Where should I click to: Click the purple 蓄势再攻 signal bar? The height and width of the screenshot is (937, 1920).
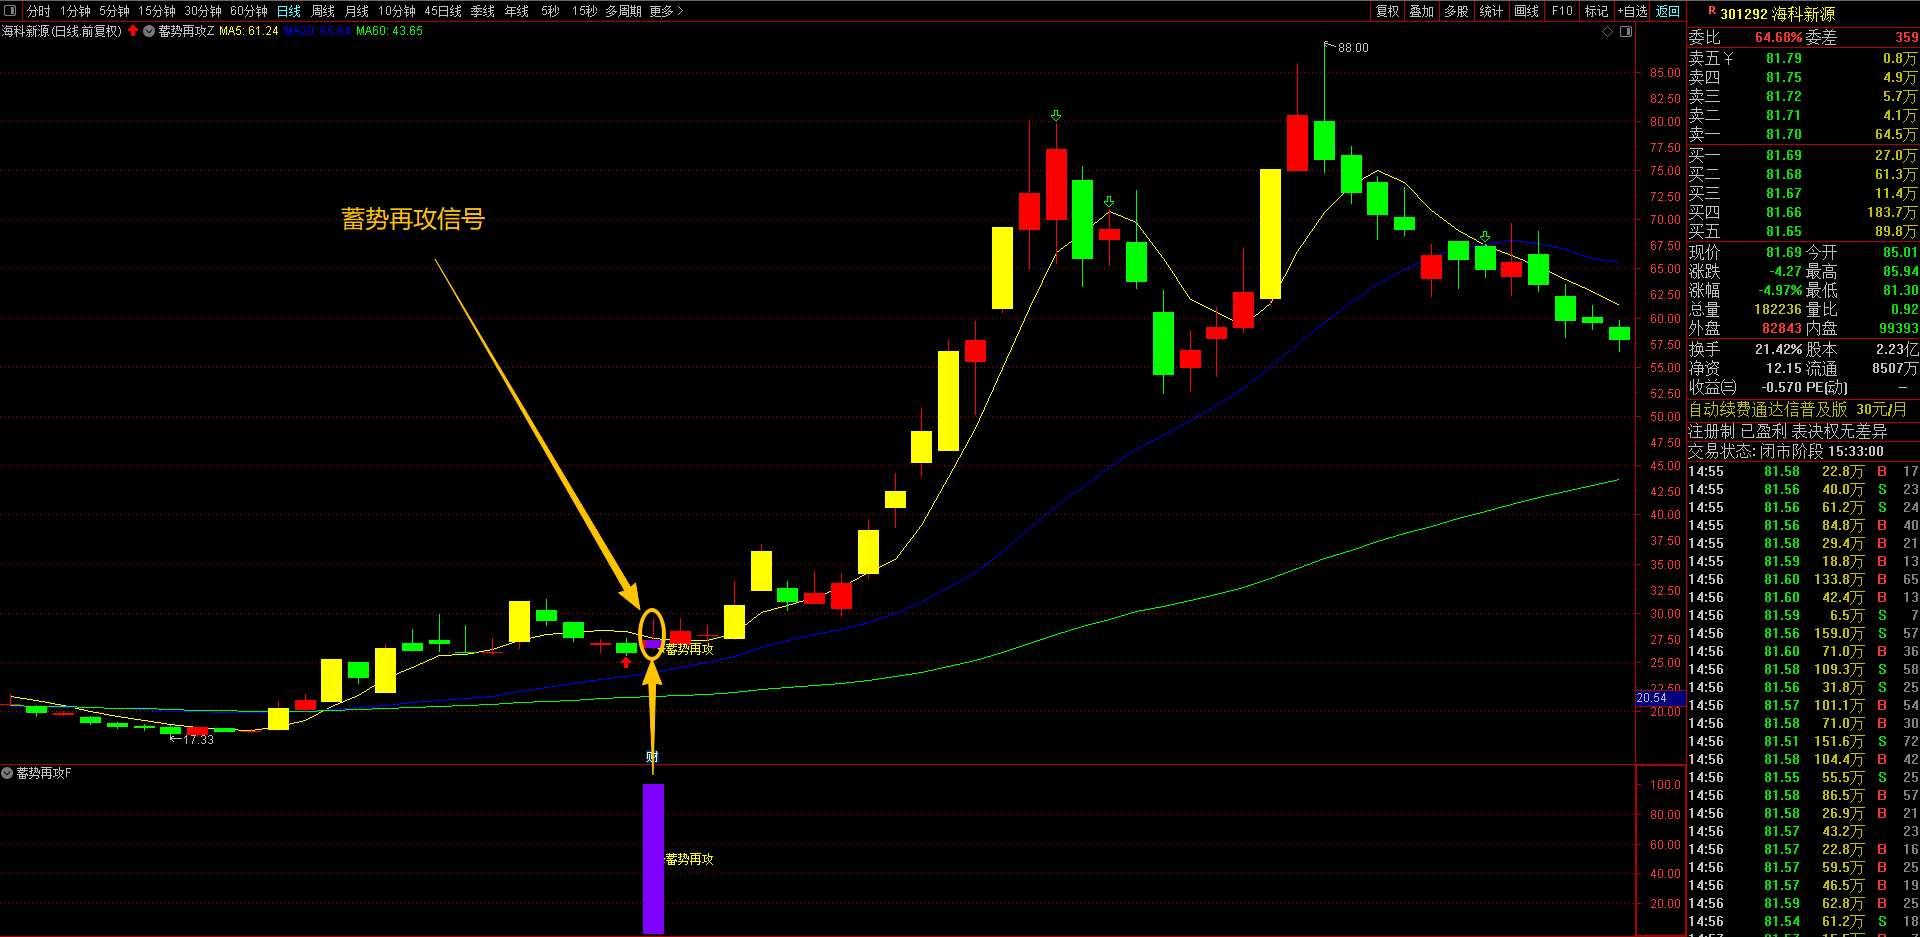pos(653,858)
